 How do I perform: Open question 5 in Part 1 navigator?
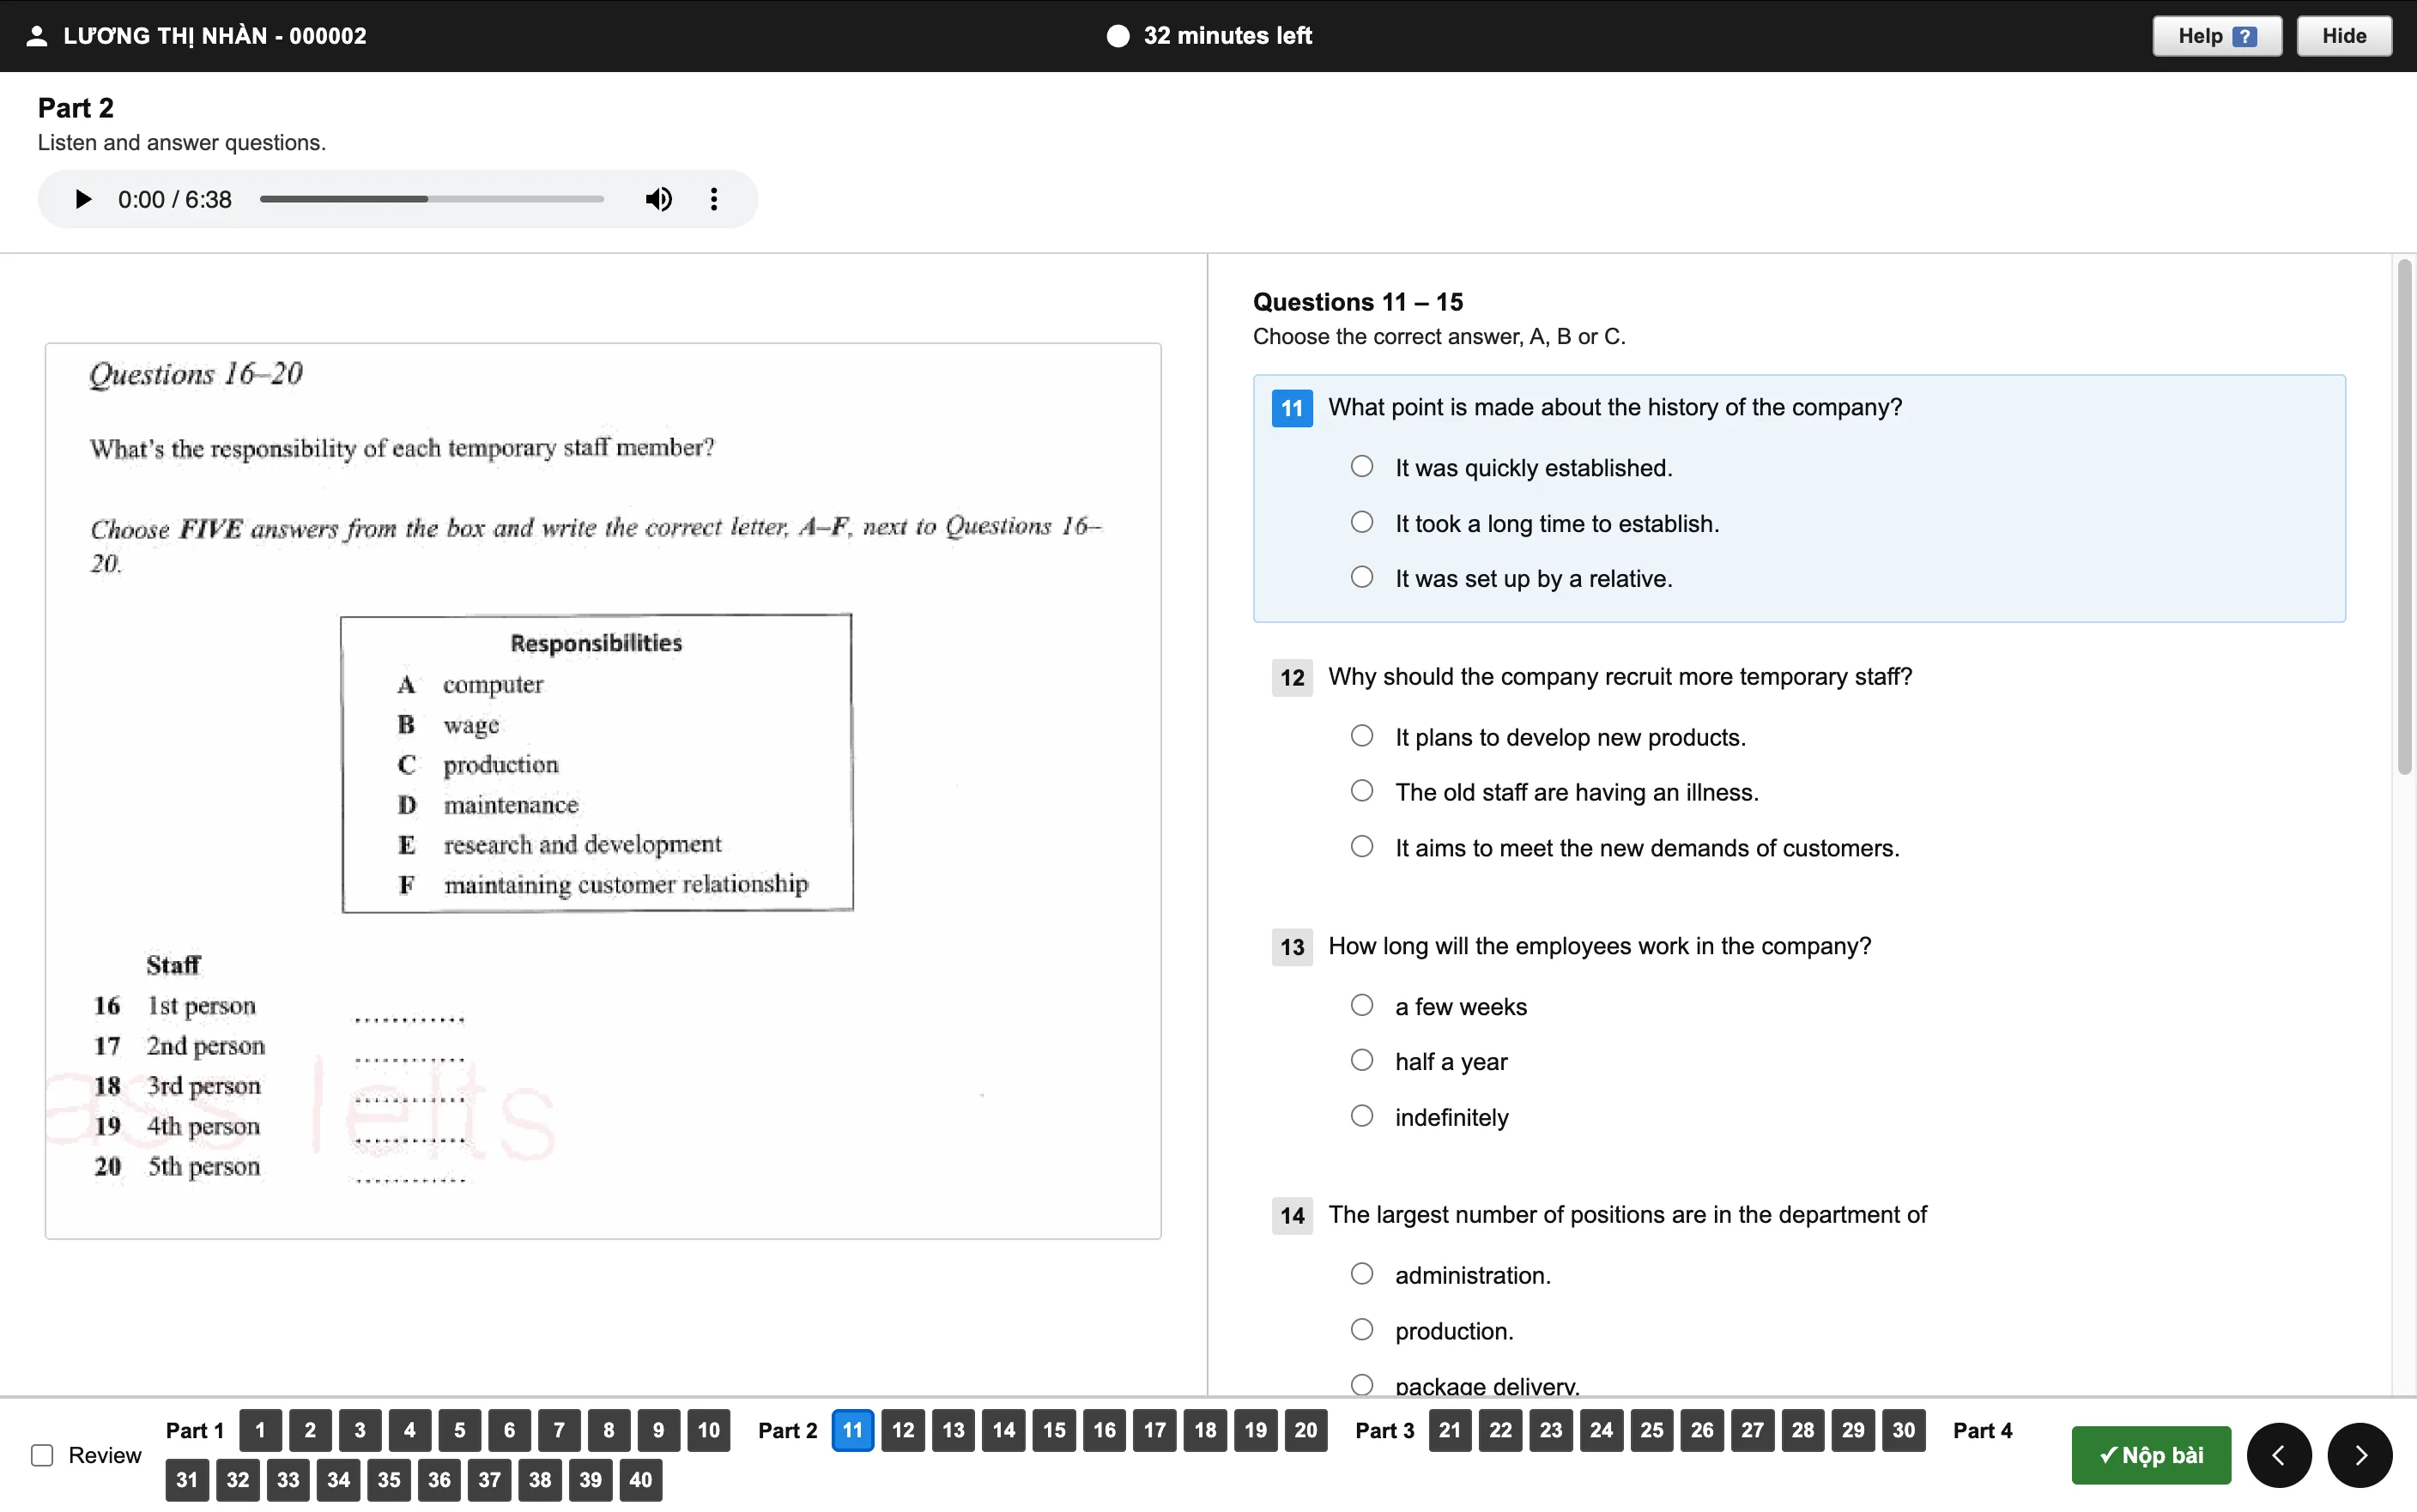coord(459,1430)
